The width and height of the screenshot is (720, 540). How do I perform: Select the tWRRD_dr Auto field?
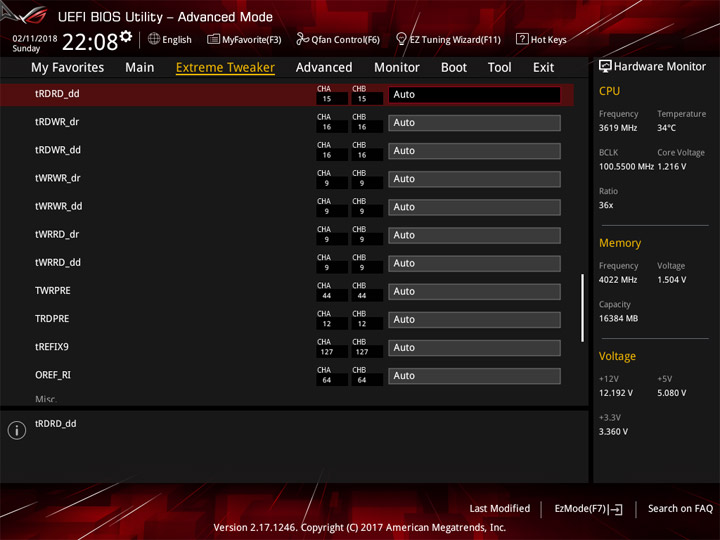pyautogui.click(x=474, y=235)
